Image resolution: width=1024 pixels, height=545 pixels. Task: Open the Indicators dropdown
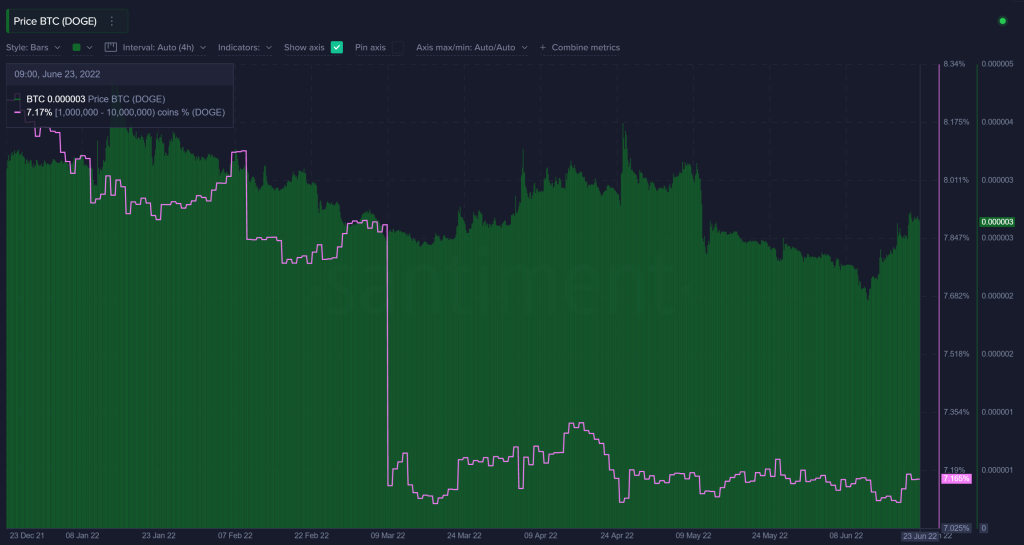245,47
